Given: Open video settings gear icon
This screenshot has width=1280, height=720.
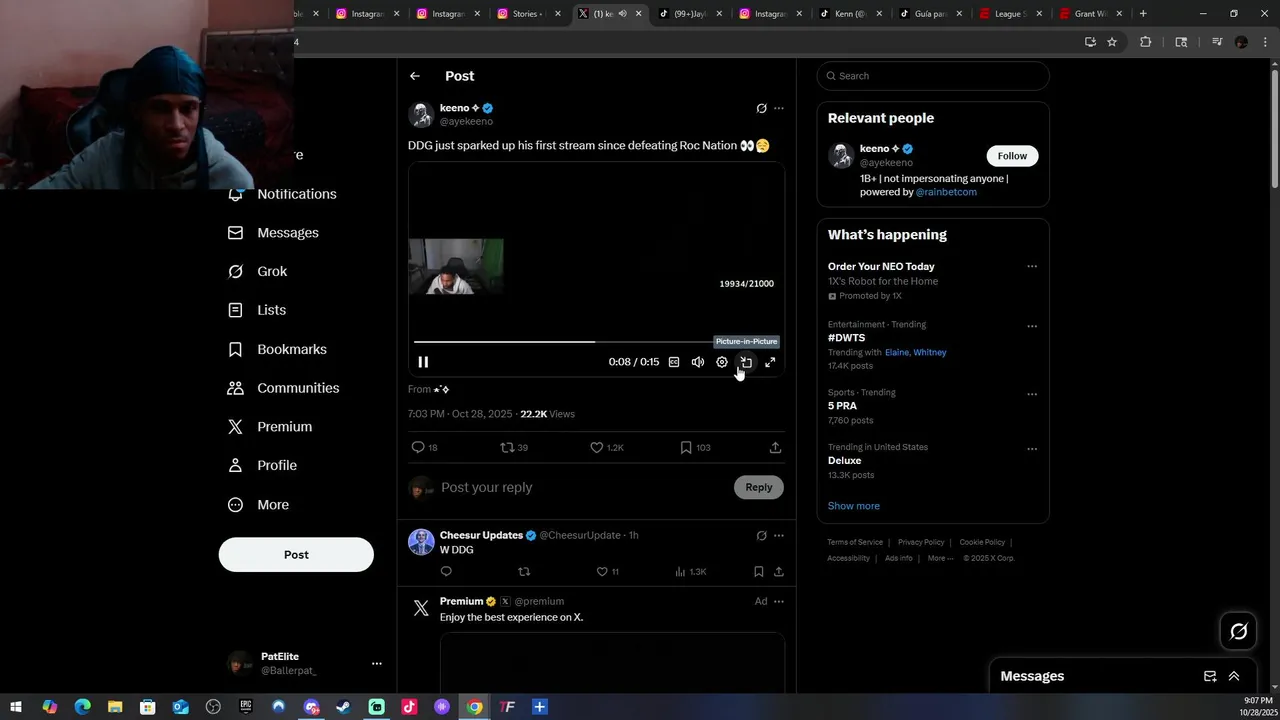Looking at the screenshot, I should coord(722,362).
